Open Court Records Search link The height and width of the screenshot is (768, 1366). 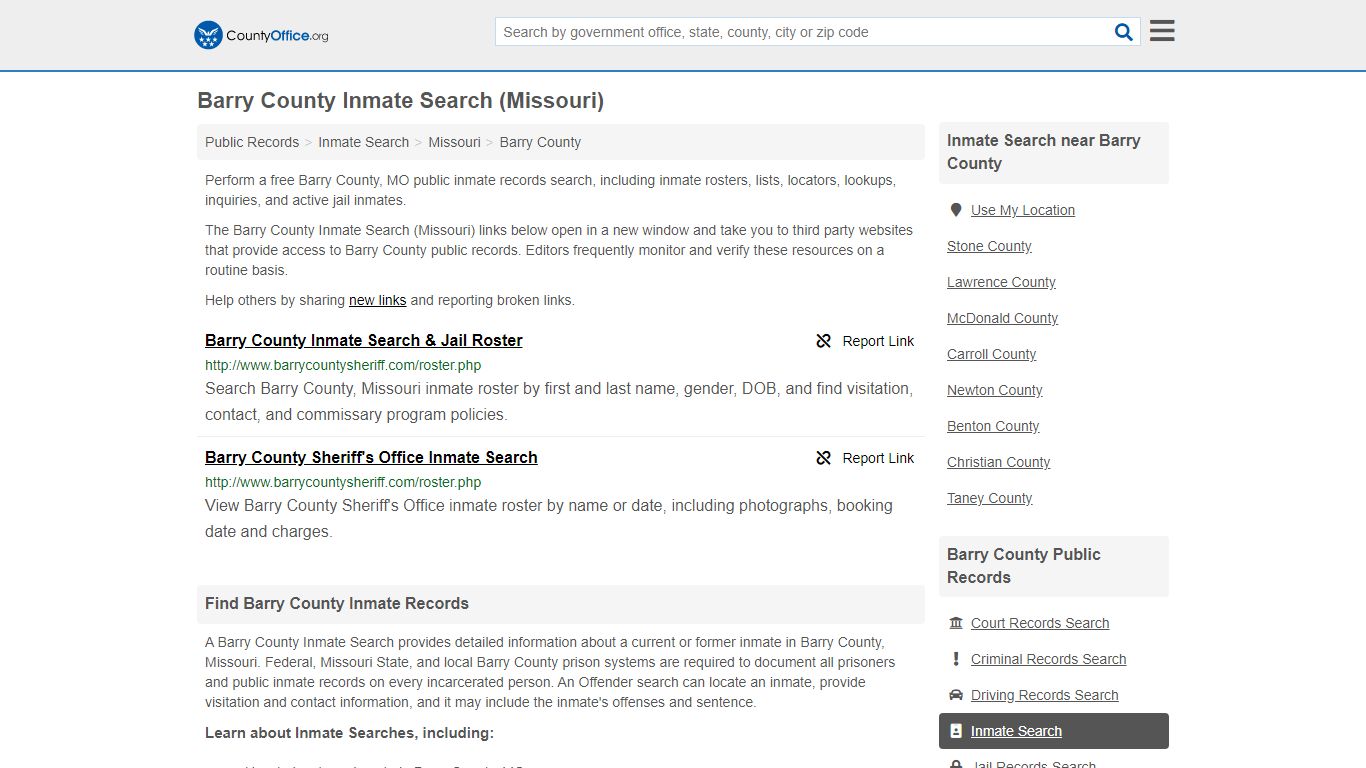1040,623
